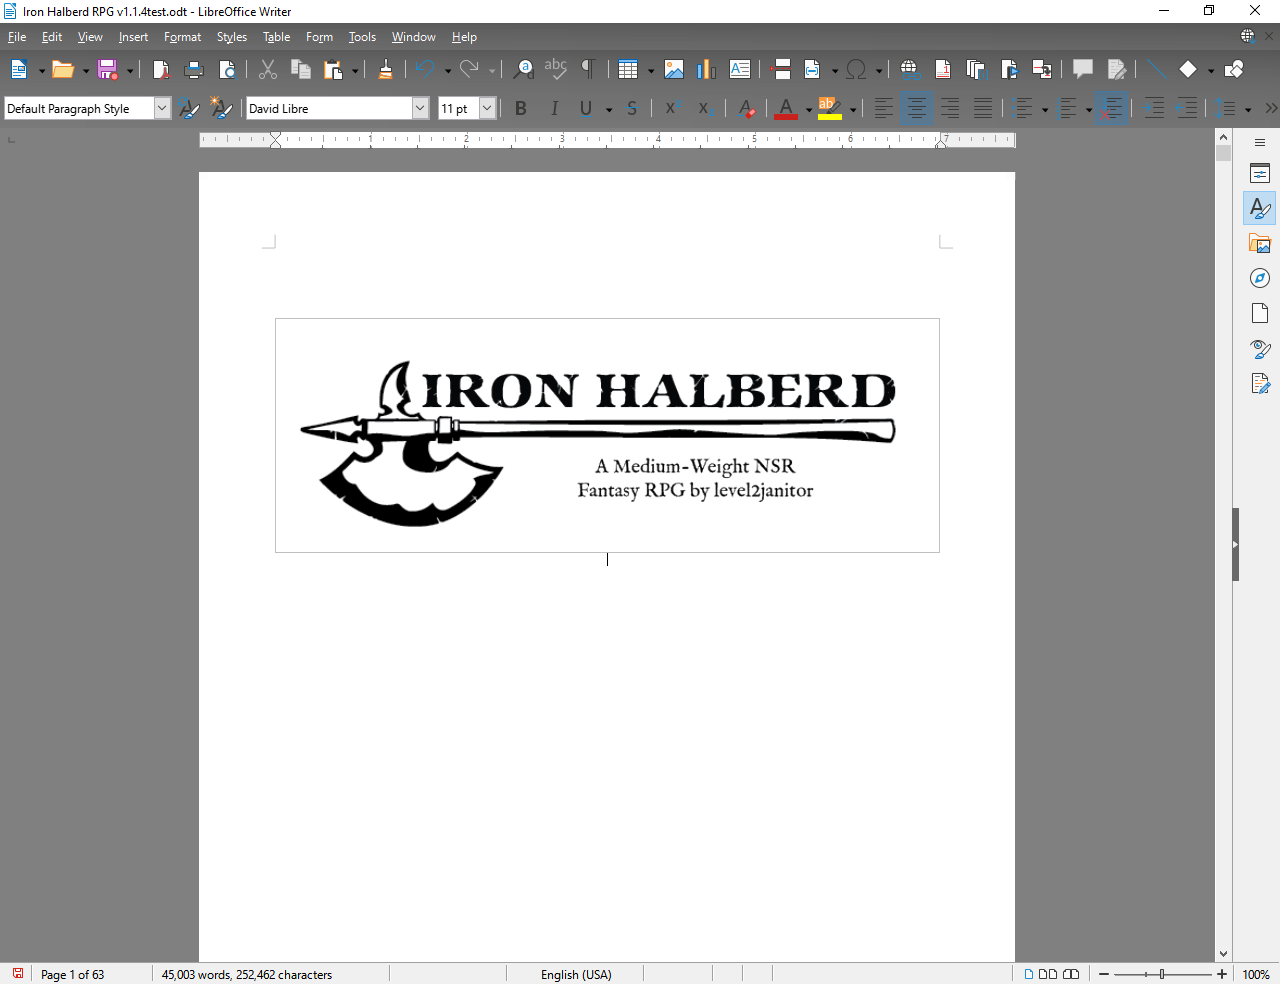The height and width of the screenshot is (984, 1280).
Task: Click the Clone Formatting paintbrush icon
Action: (x=385, y=69)
